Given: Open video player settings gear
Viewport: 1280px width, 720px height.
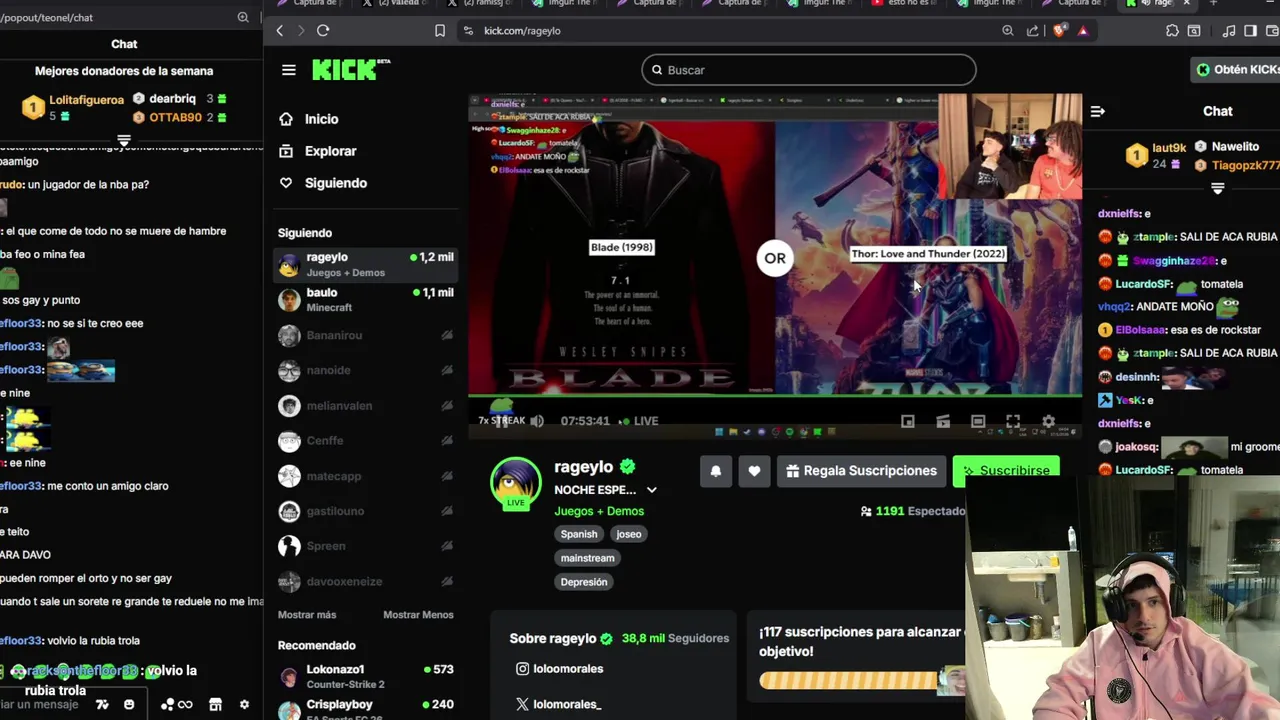Looking at the screenshot, I should pyautogui.click(x=1048, y=421).
